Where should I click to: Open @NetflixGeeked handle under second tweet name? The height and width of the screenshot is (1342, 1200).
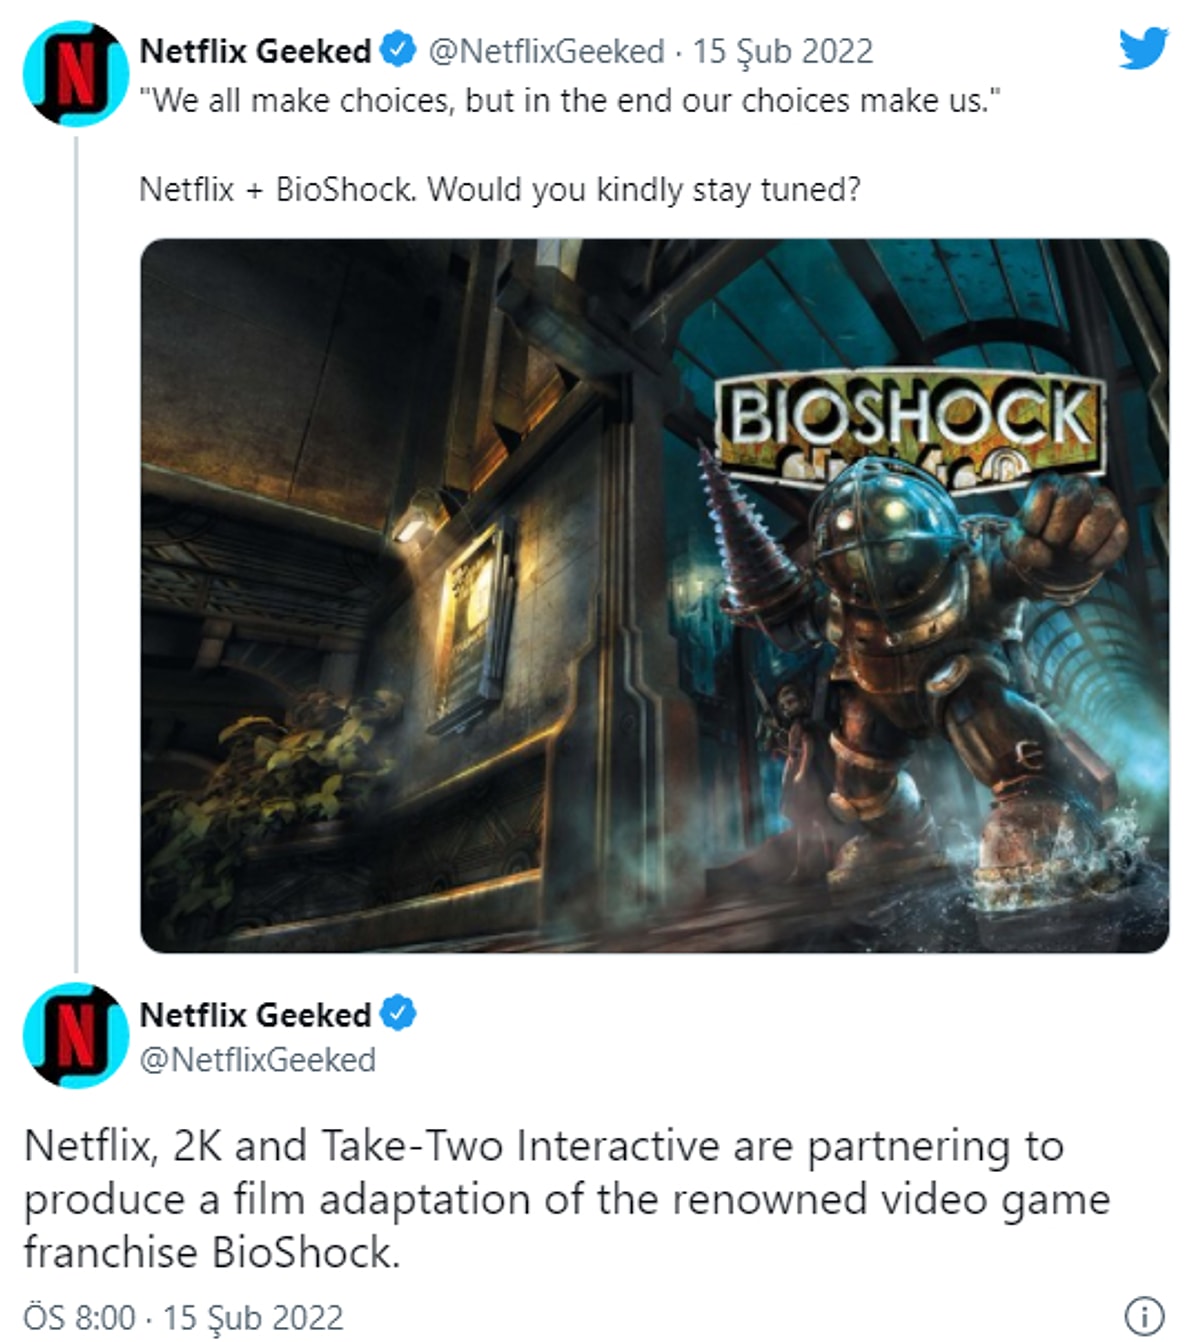258,1060
